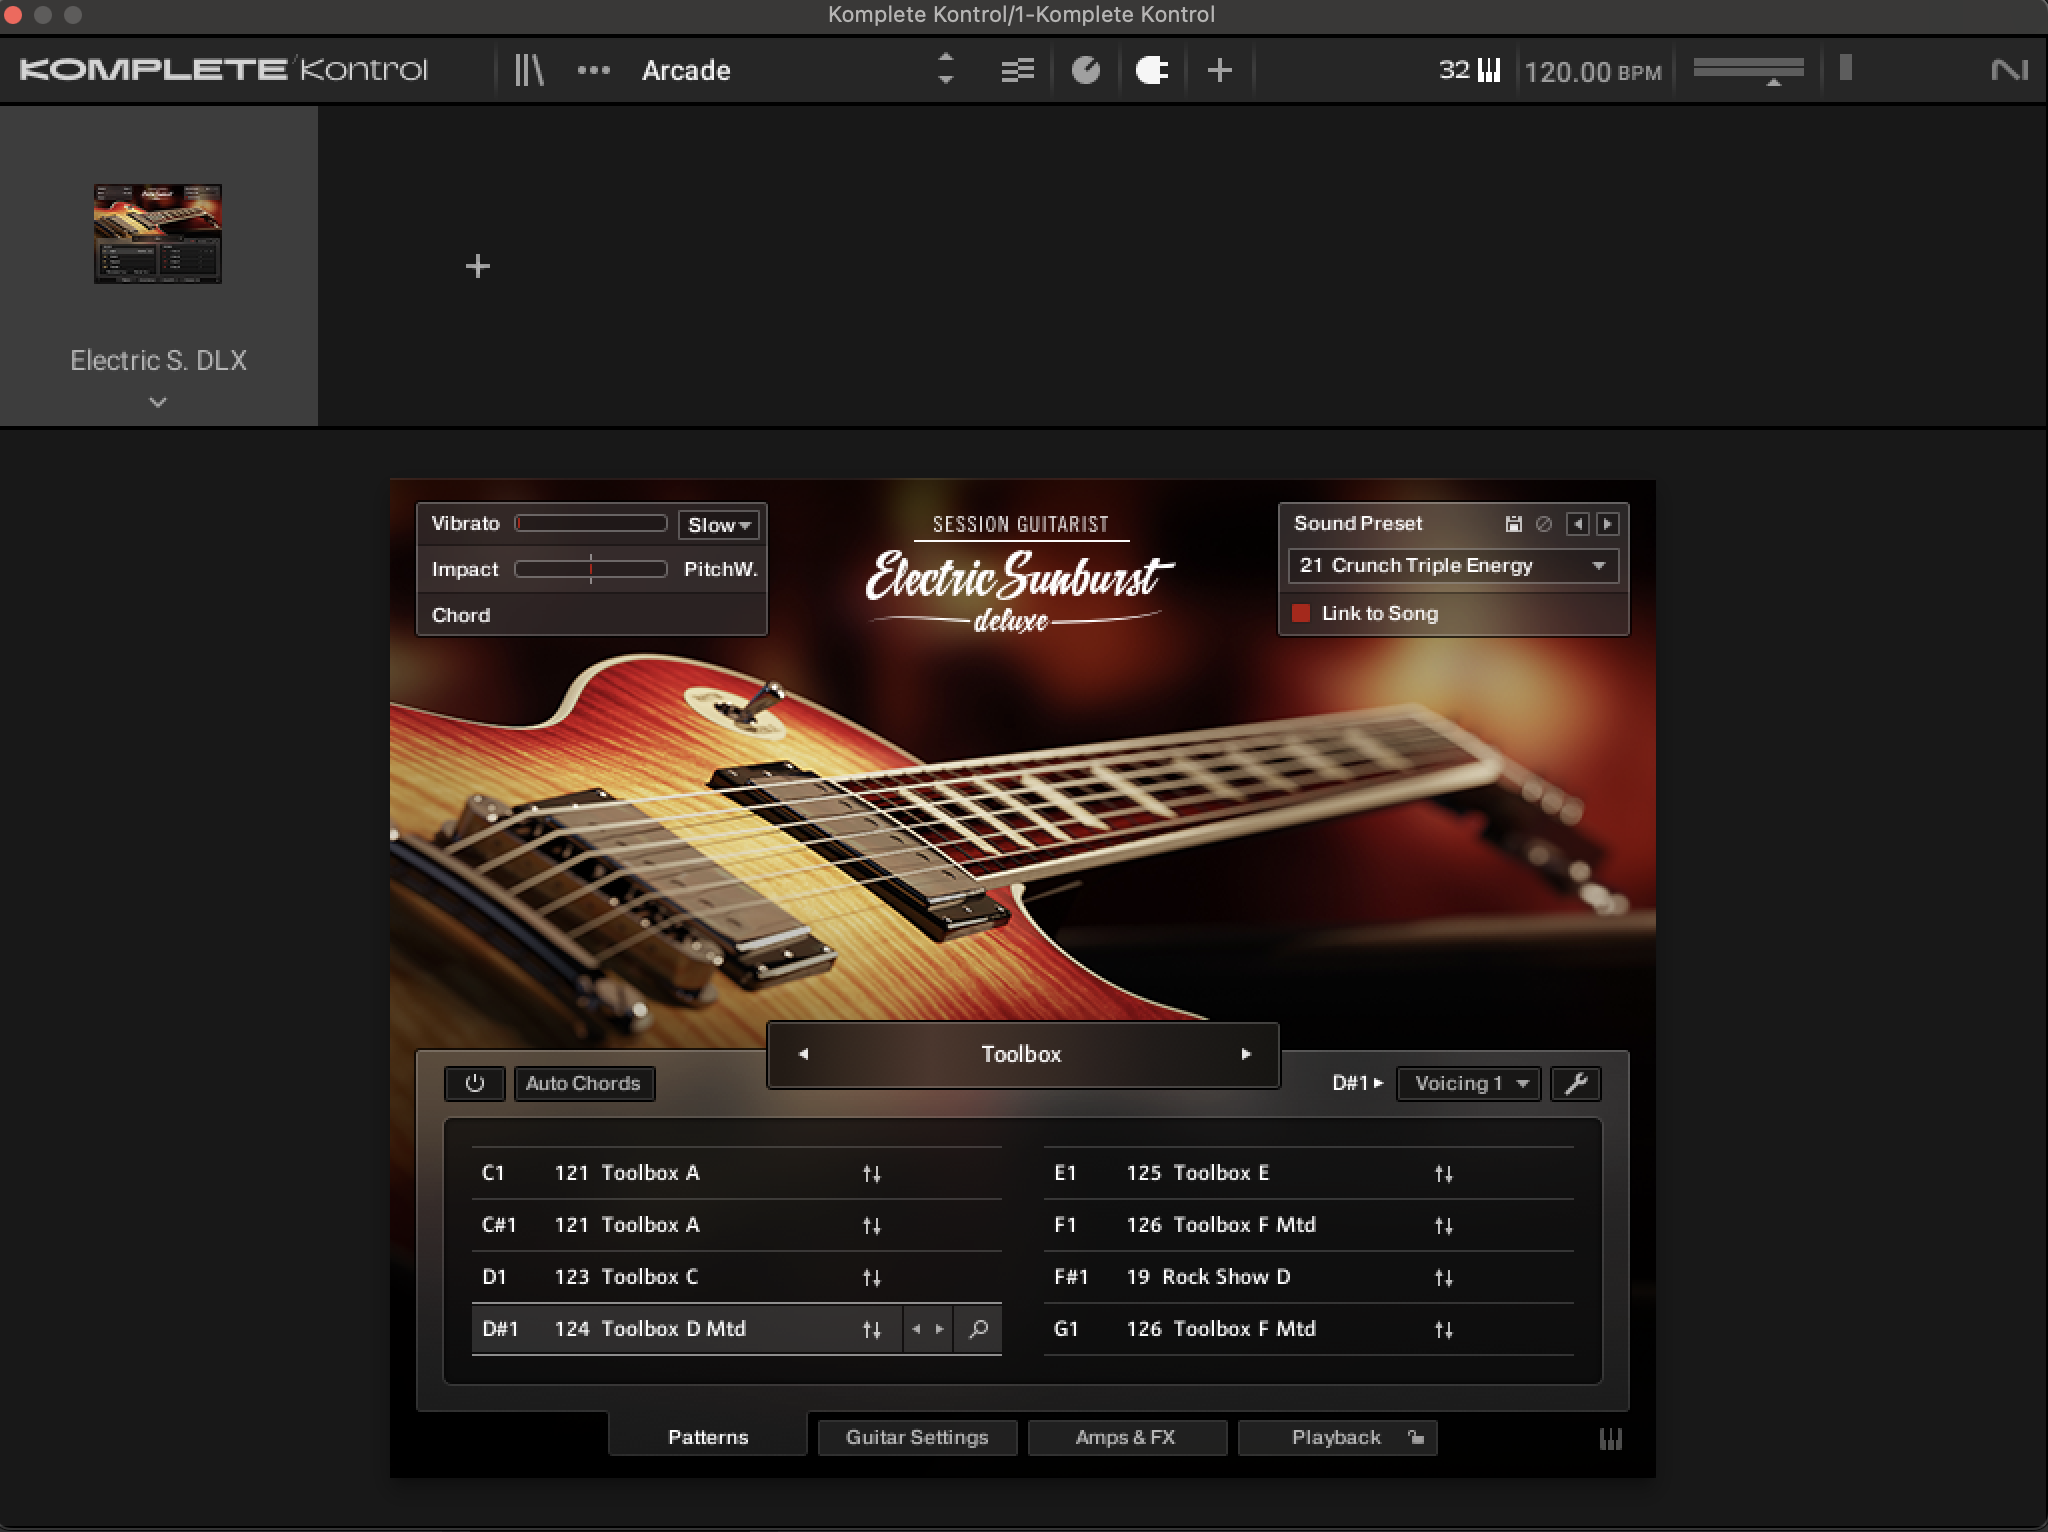Click strum direction arrows on C1 row
The image size is (2048, 1532).
[x=872, y=1174]
